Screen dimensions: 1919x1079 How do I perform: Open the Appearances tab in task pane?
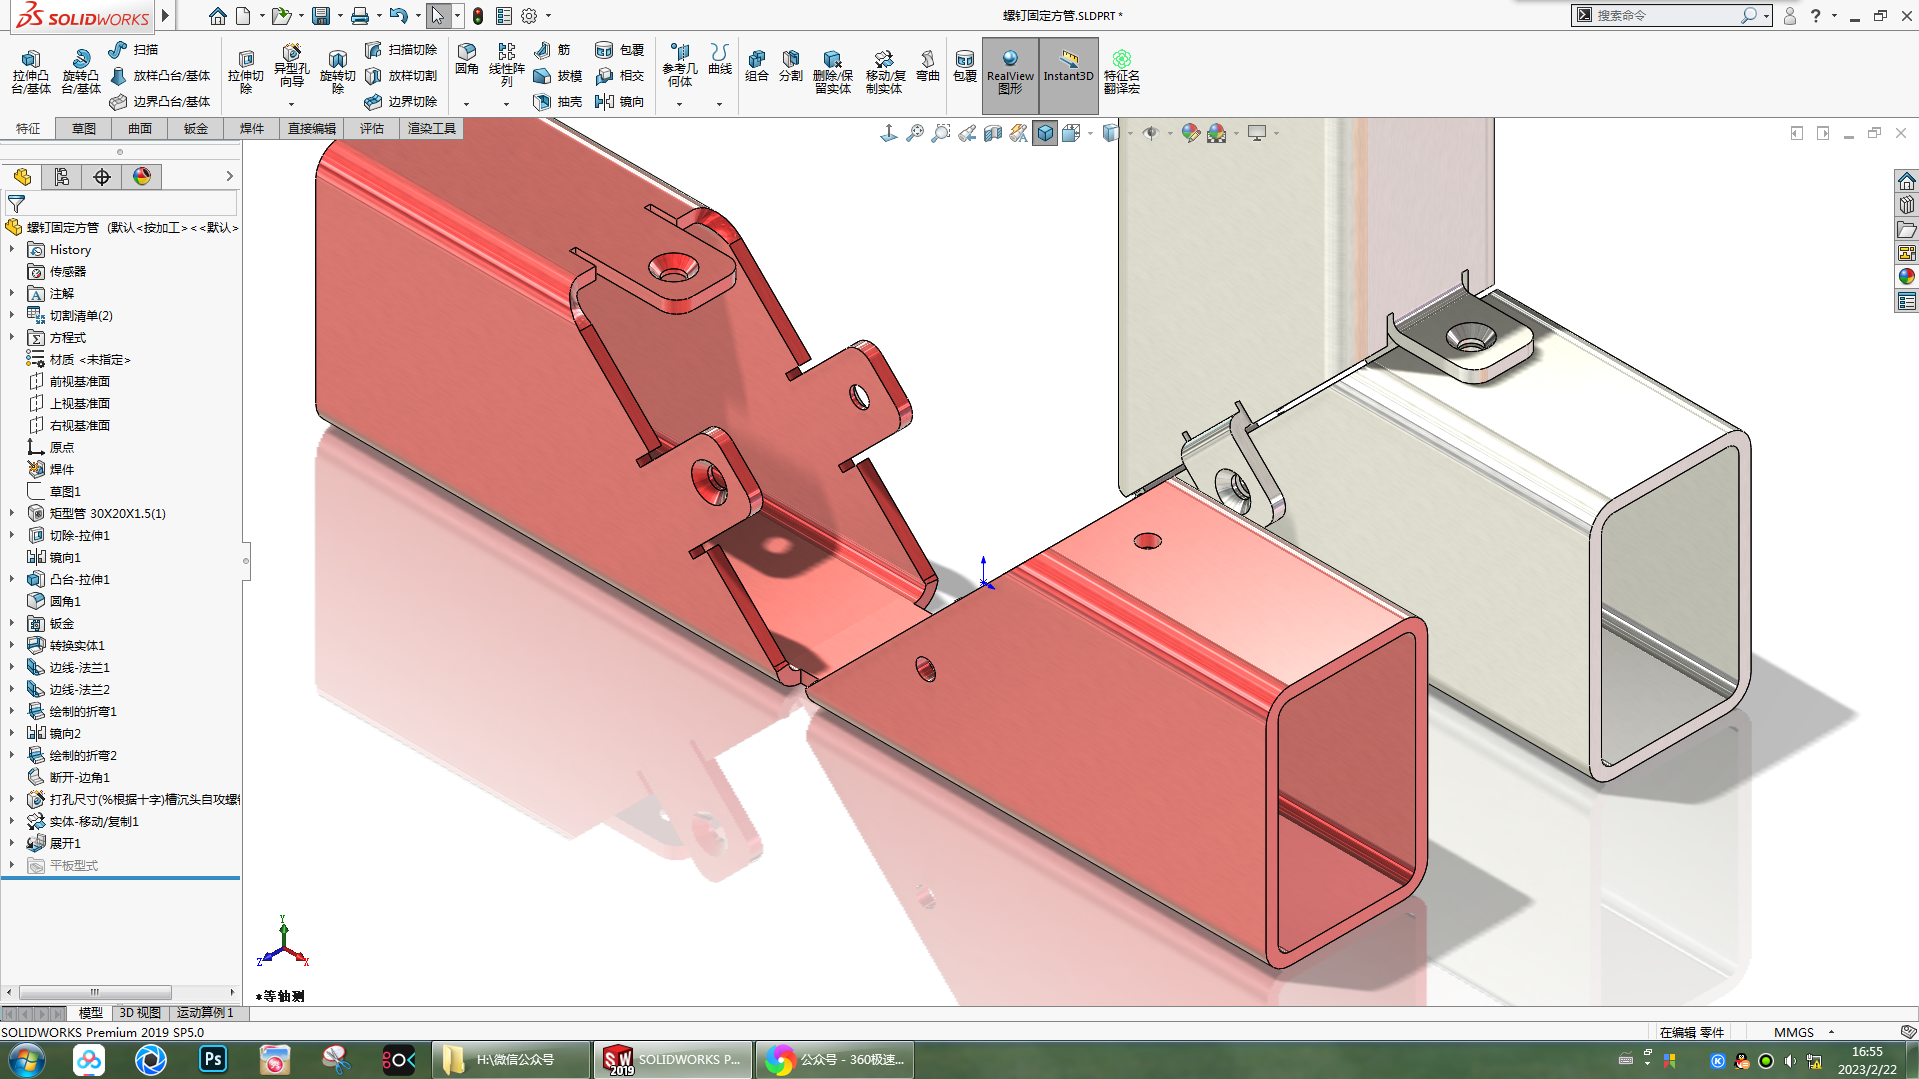click(x=1906, y=277)
